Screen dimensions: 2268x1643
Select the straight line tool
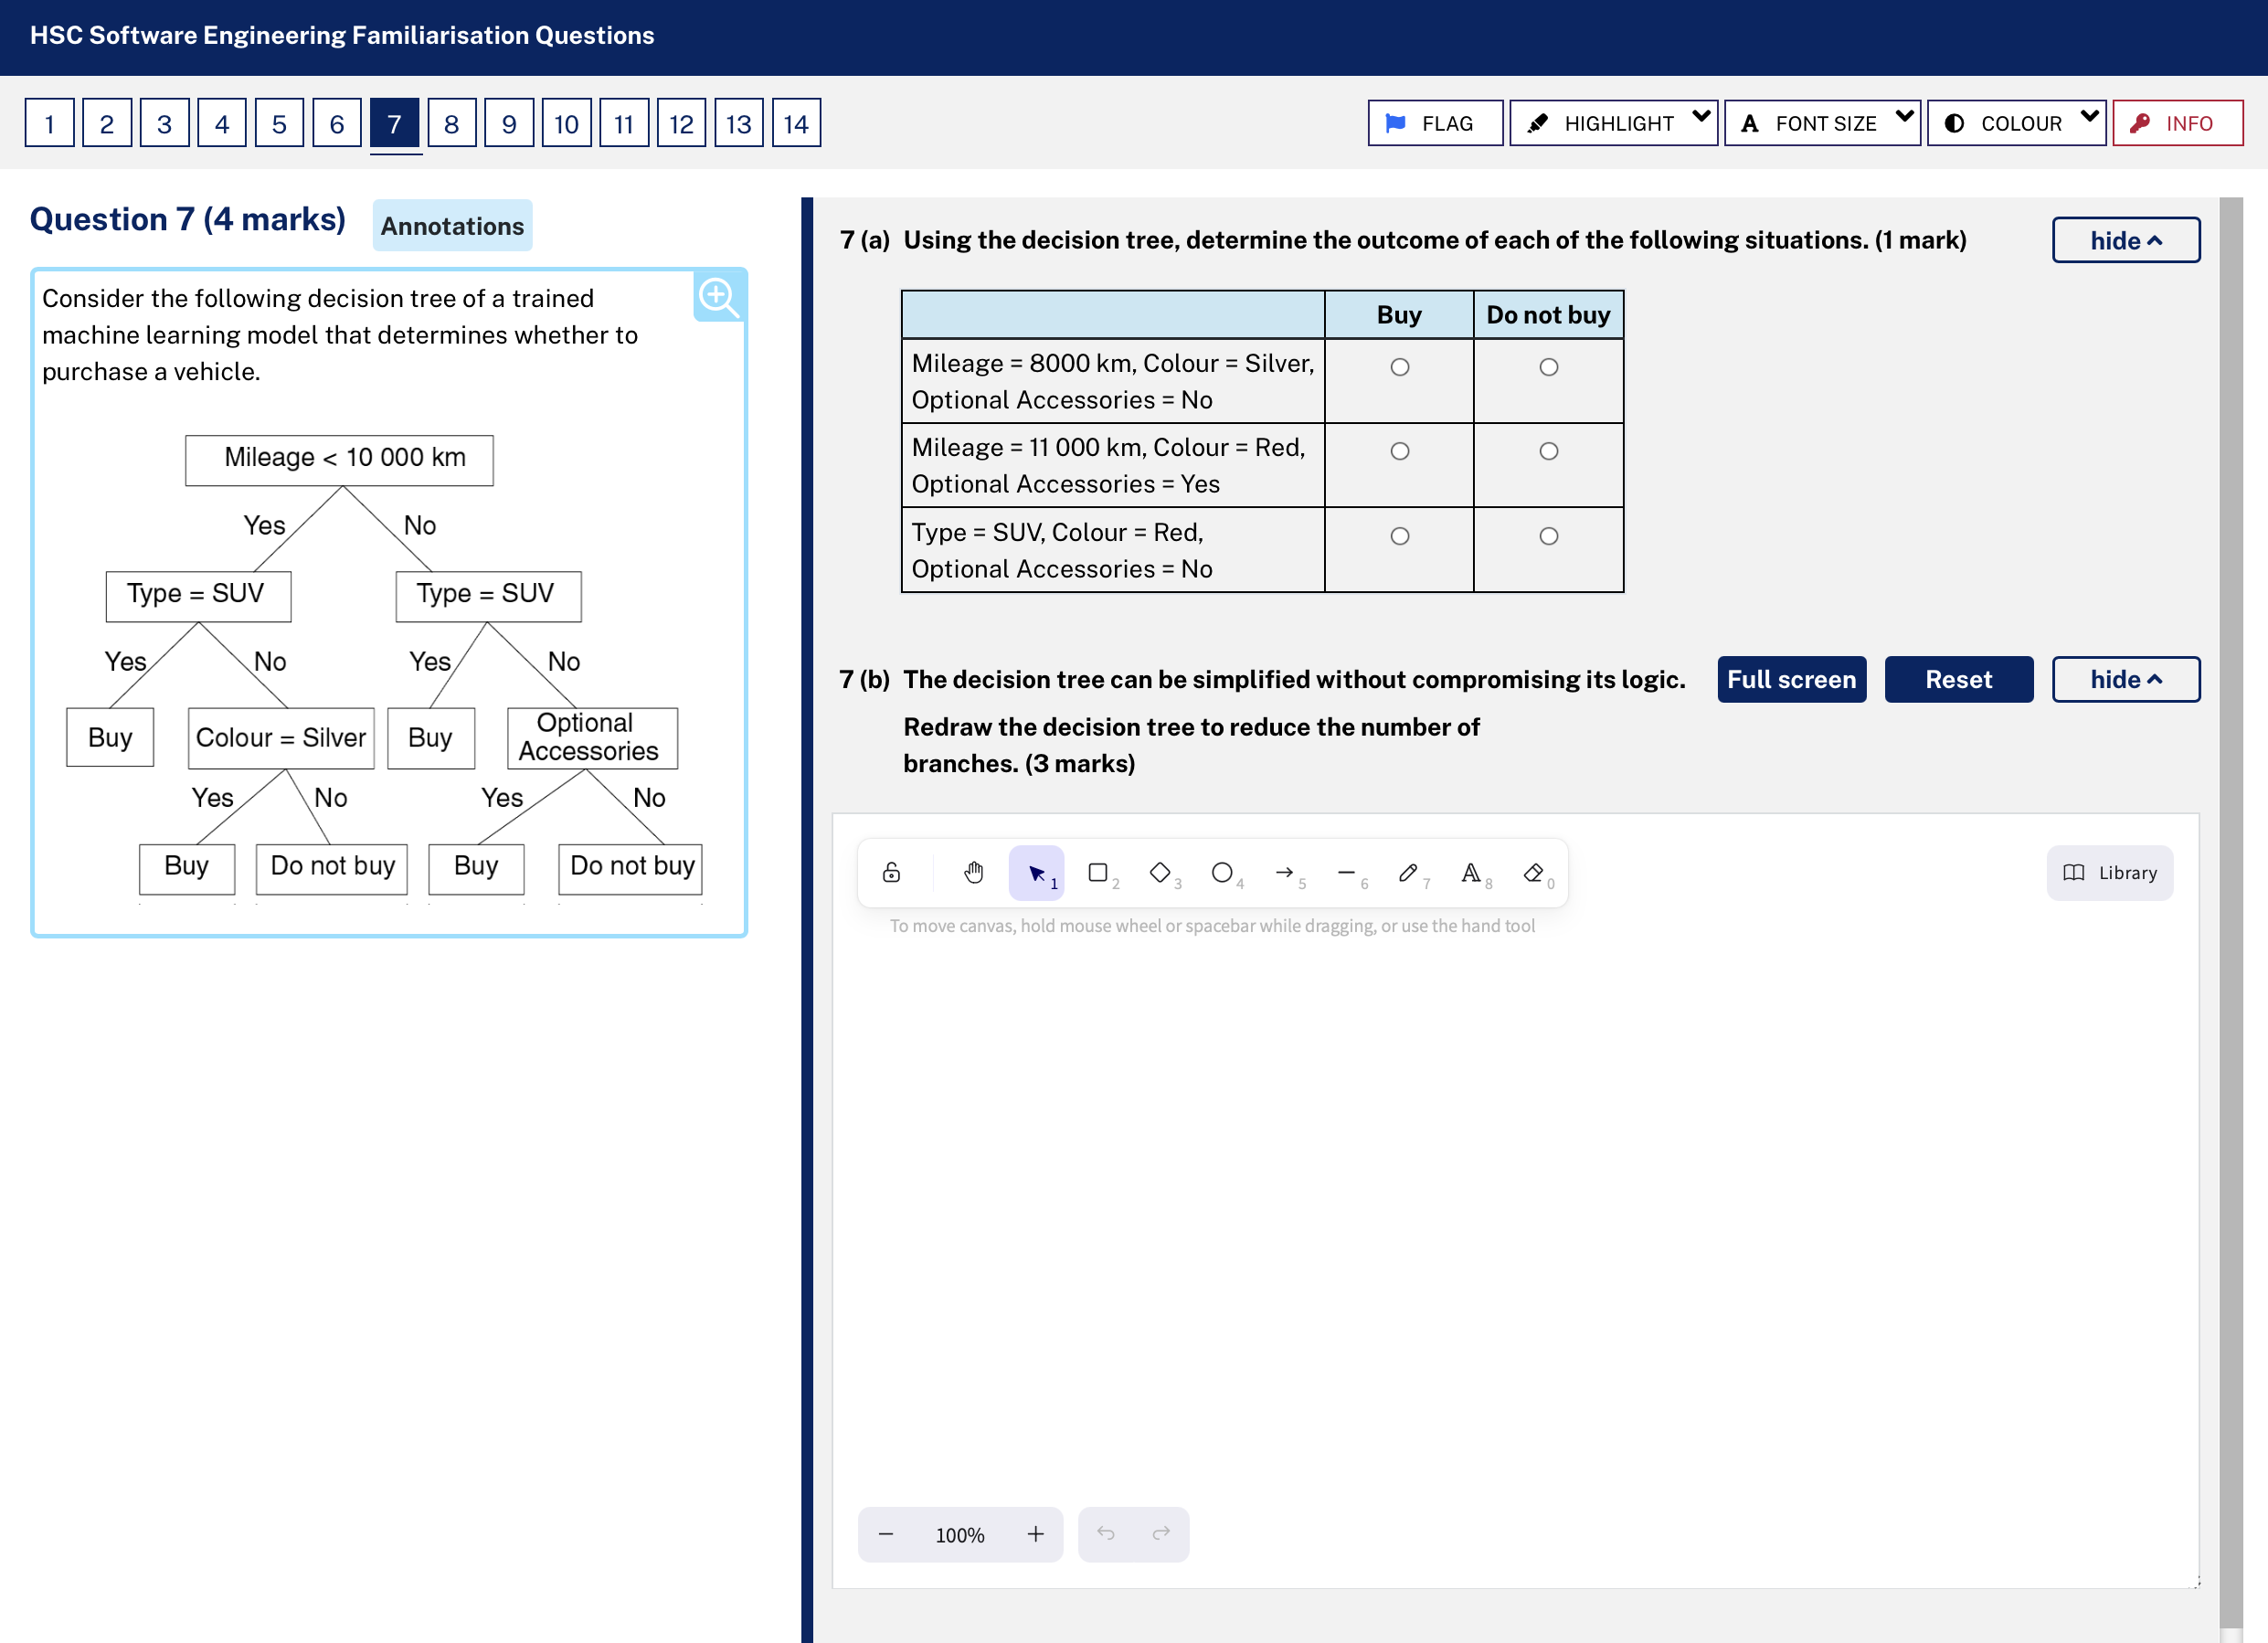[1347, 873]
